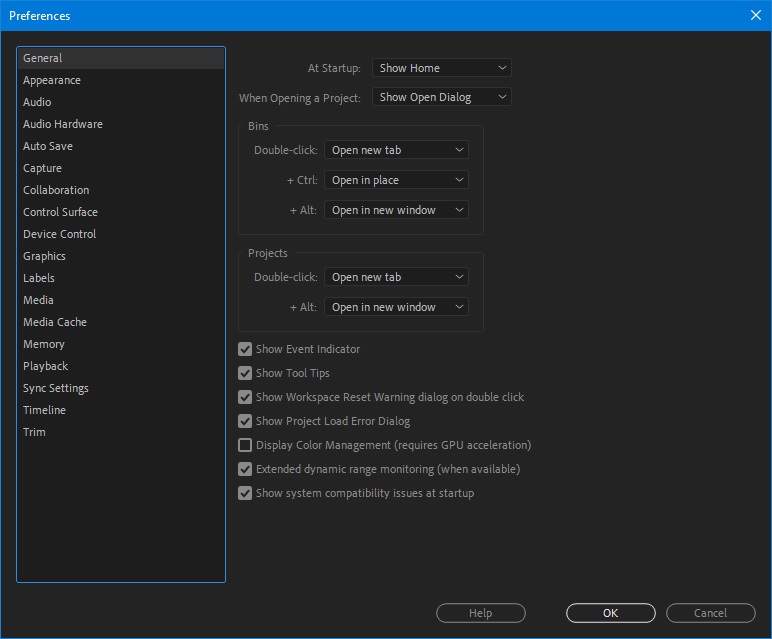The width and height of the screenshot is (772, 639).
Task: Uncheck Show Event Indicator
Action: 245,349
